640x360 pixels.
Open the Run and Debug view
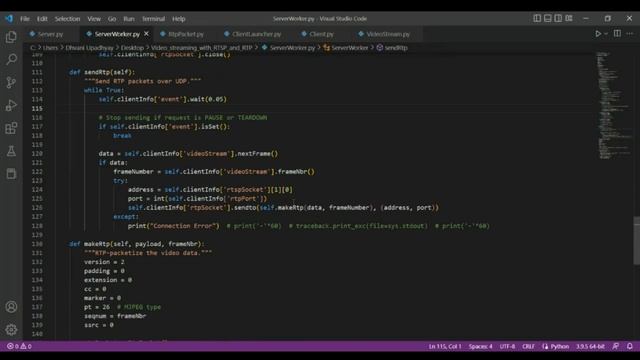coord(11,105)
